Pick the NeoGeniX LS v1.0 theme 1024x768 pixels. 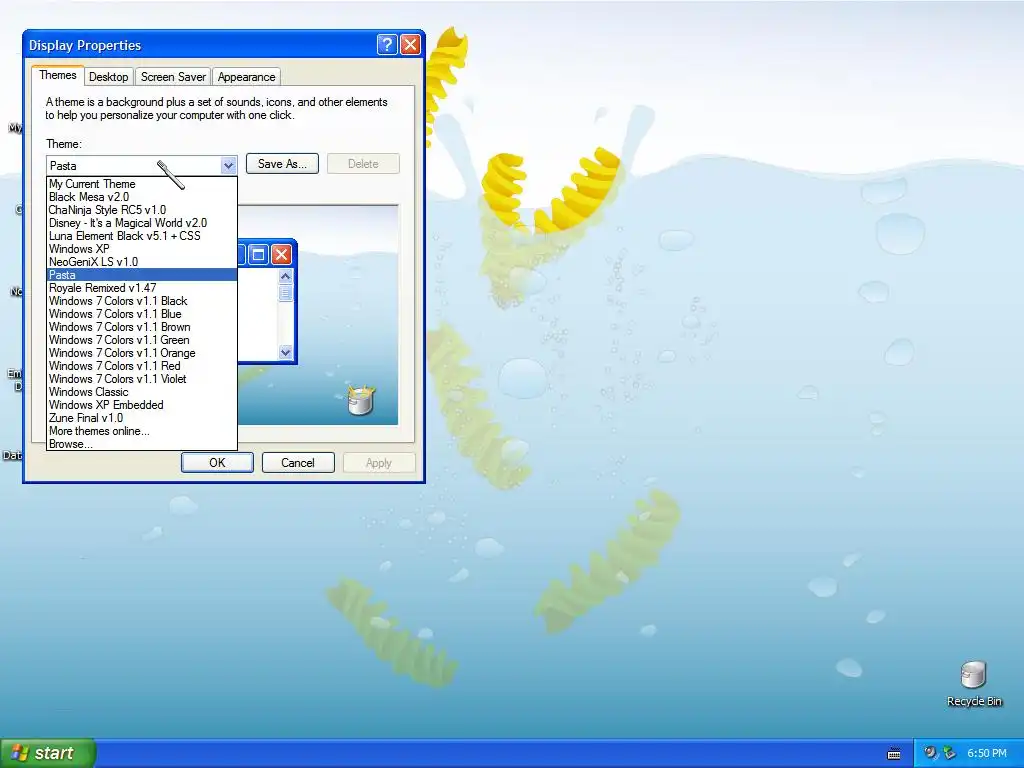[142, 262]
